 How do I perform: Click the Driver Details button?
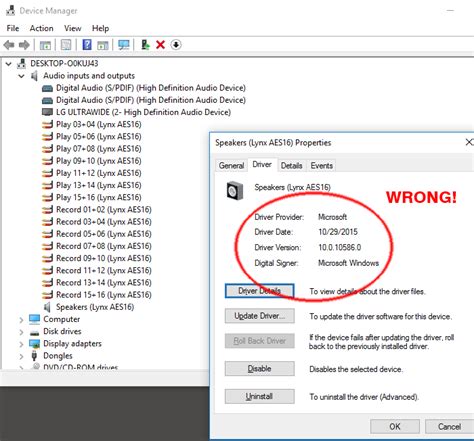[259, 291]
